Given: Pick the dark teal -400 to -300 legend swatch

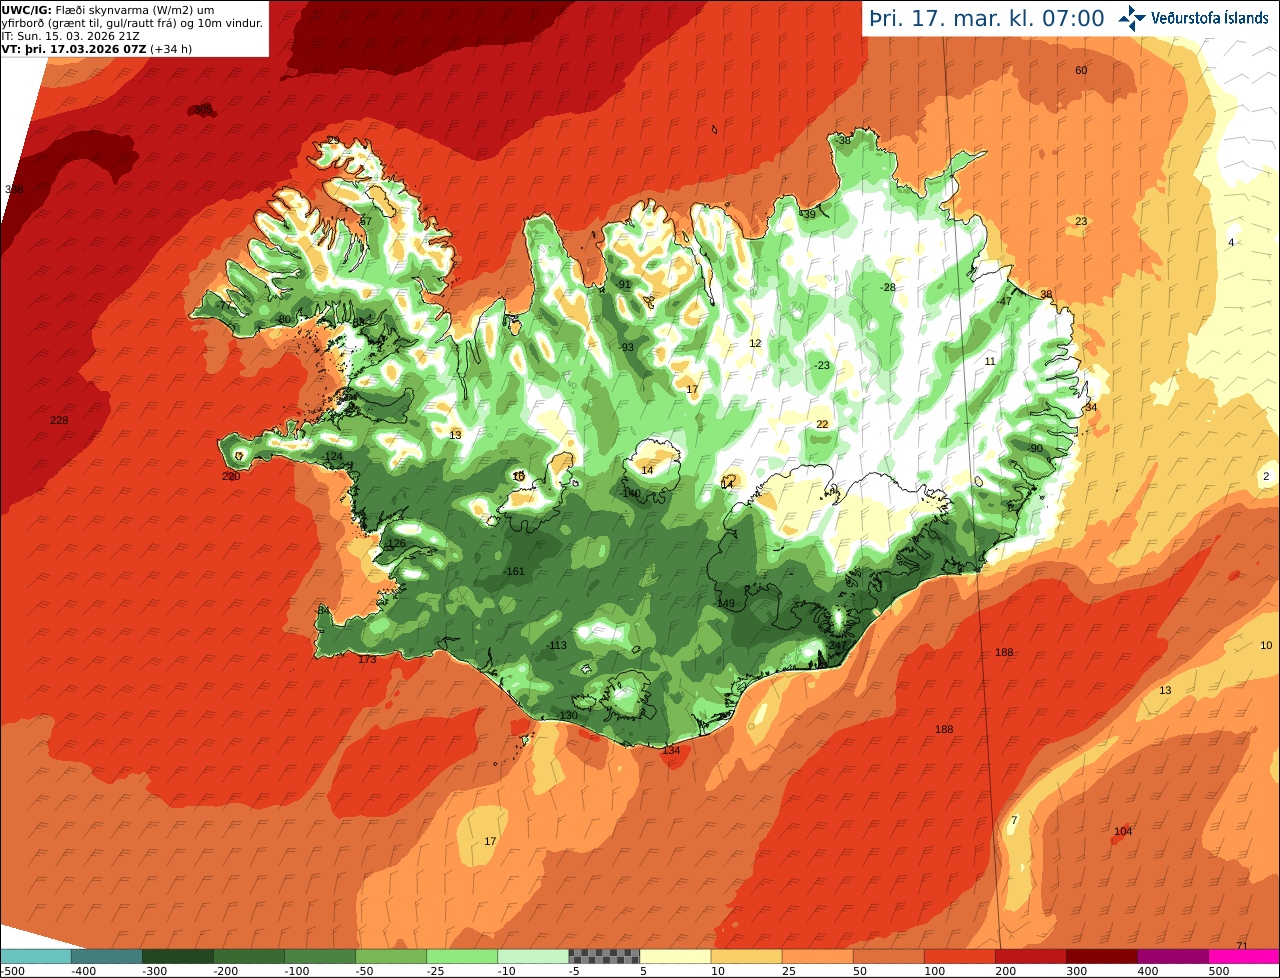Looking at the screenshot, I should coord(107,956).
